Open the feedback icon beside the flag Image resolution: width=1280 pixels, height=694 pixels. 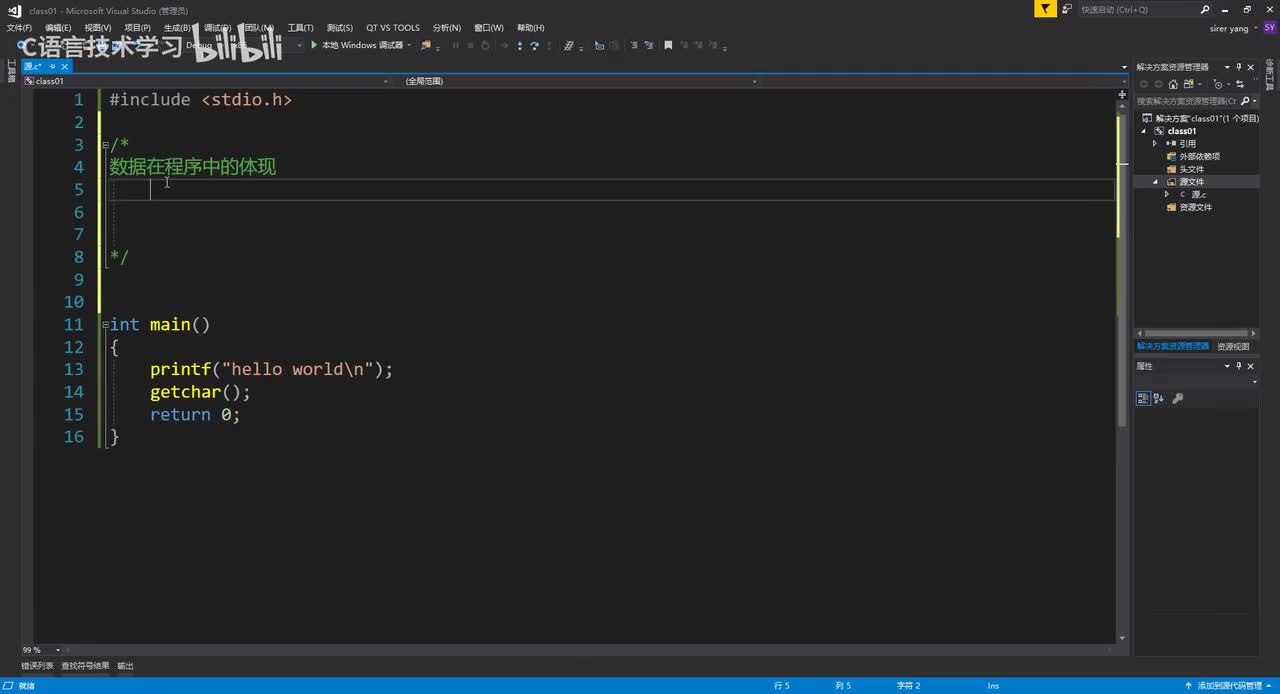pos(1067,9)
